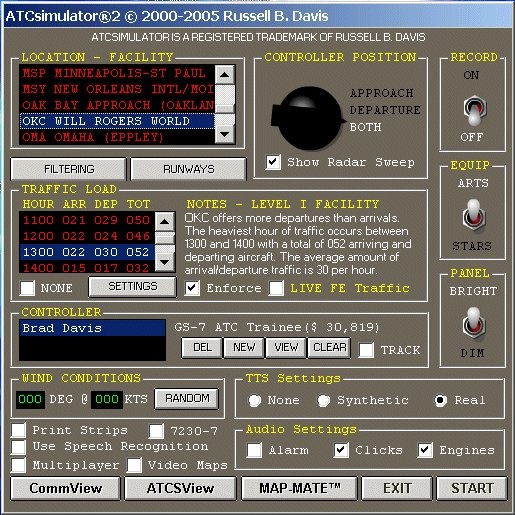The height and width of the screenshot is (515, 515).
Task: Open the RUNWAYS dialog
Action: point(189,169)
